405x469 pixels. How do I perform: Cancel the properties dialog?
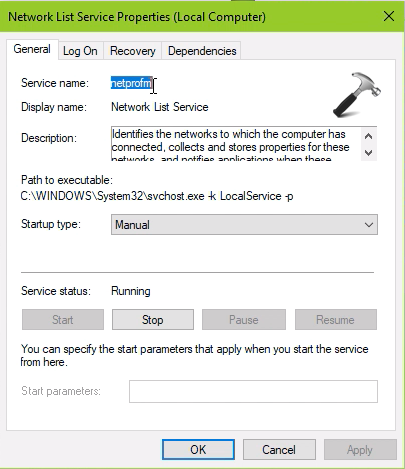click(x=279, y=450)
